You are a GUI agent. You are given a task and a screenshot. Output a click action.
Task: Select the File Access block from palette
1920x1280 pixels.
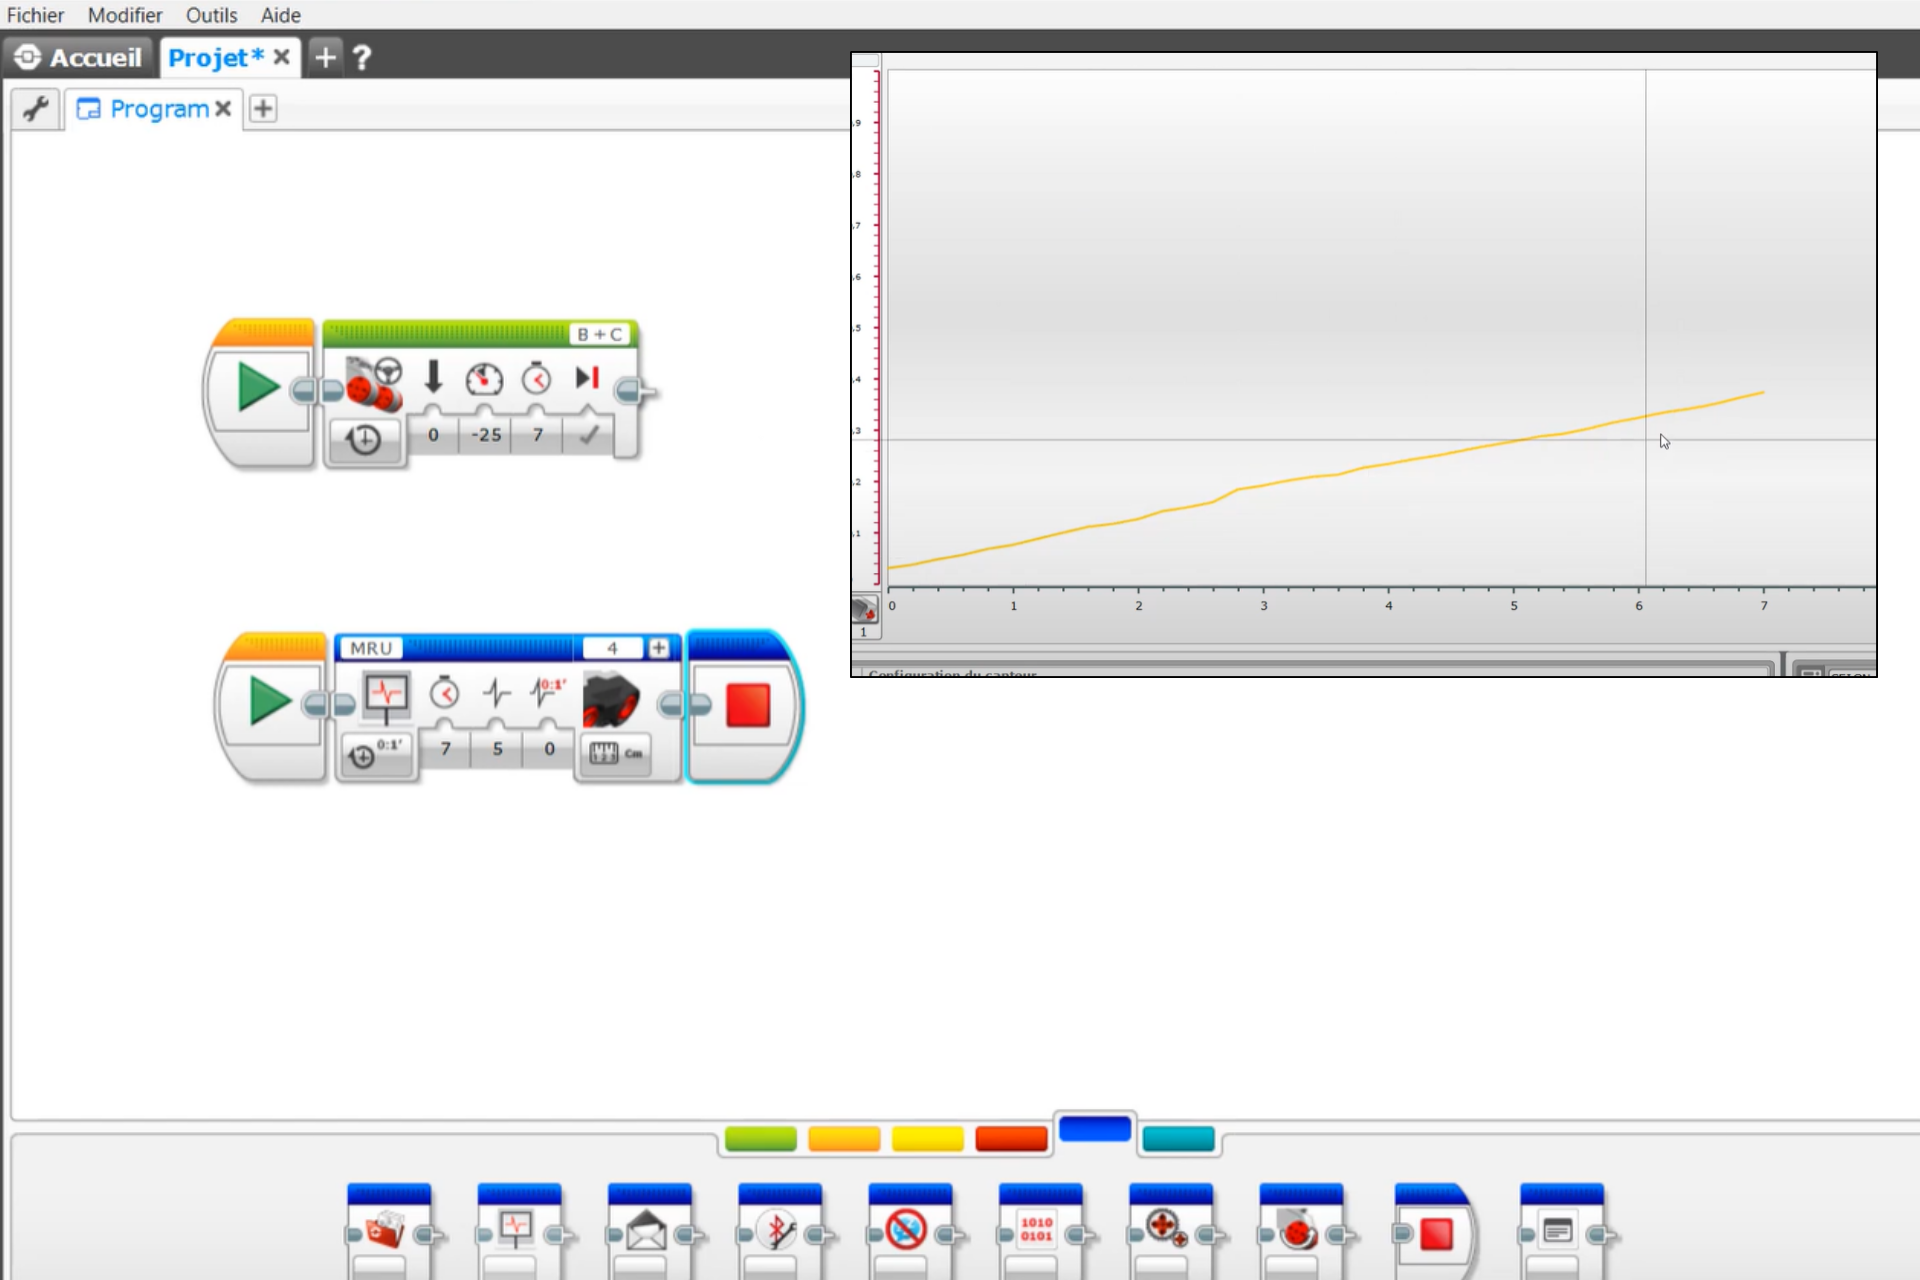coord(388,1230)
